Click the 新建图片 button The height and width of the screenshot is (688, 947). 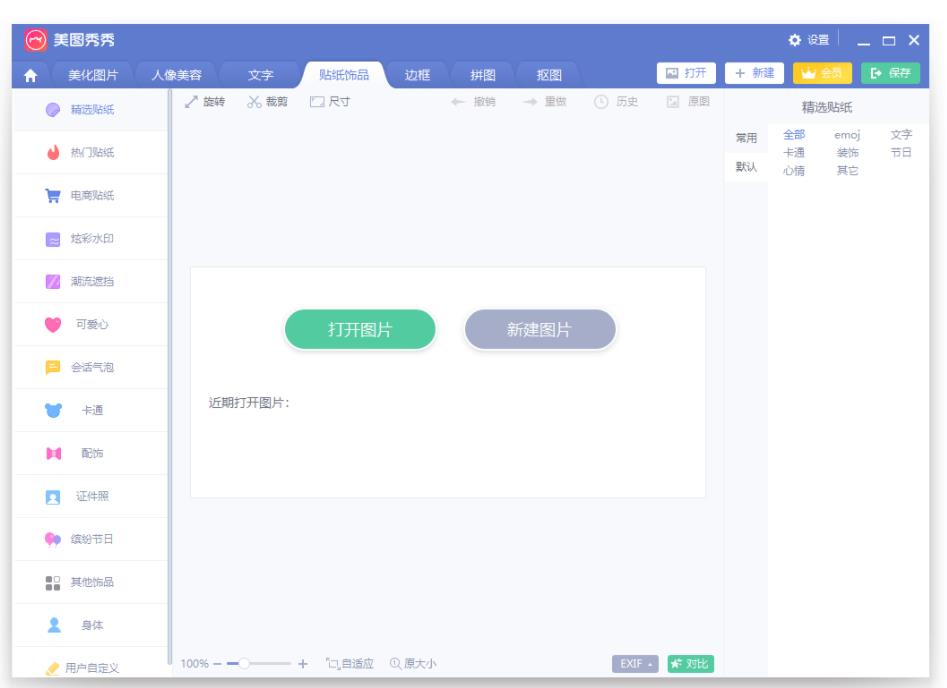coord(540,331)
